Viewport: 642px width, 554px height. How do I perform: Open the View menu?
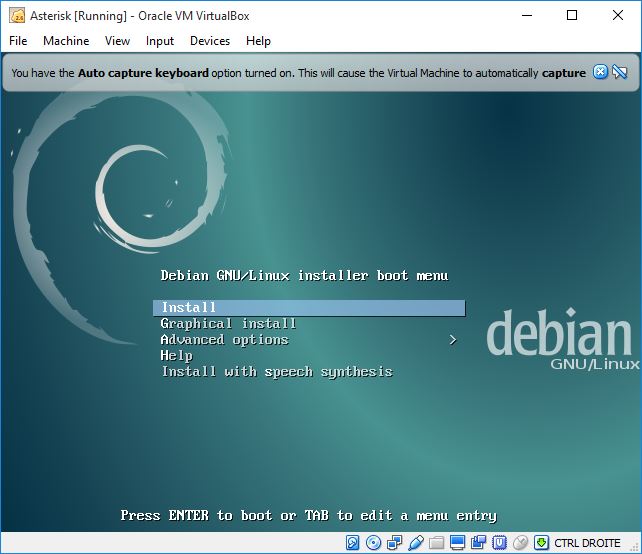coord(117,41)
